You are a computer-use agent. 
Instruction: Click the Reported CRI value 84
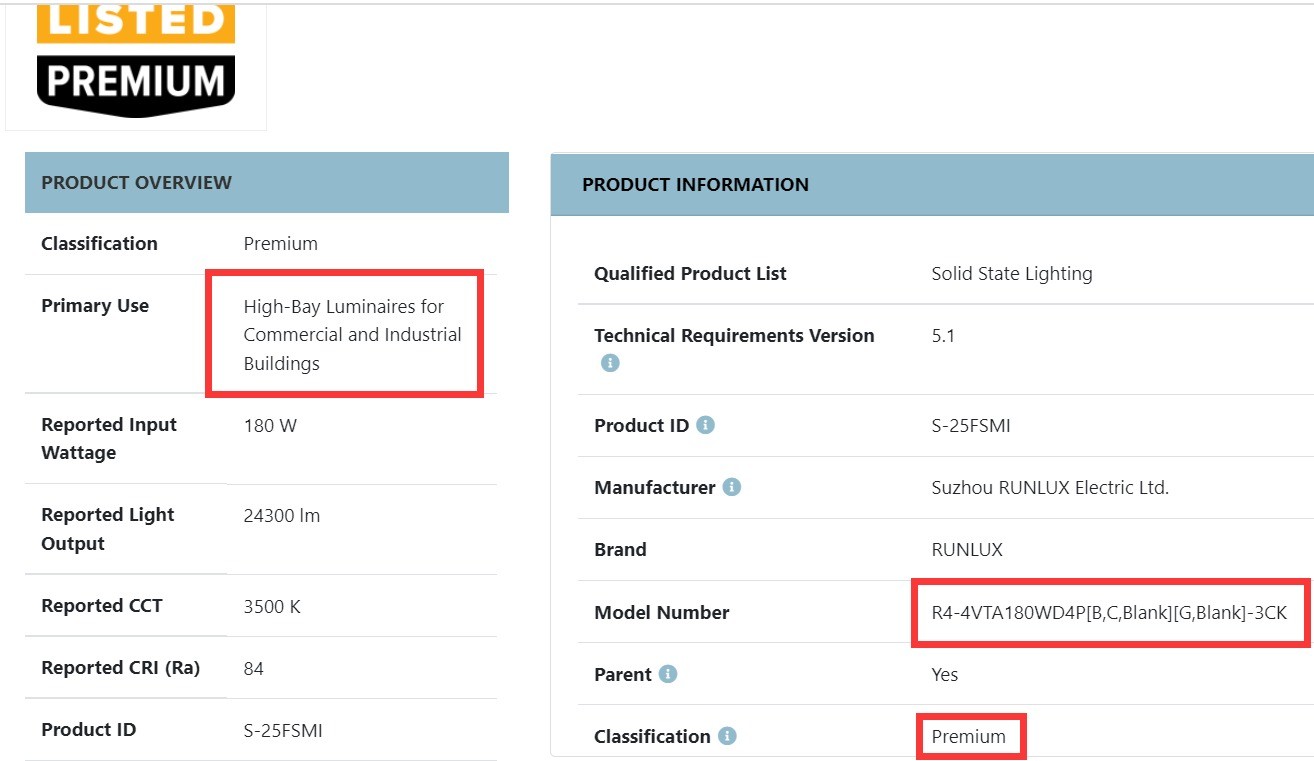pos(253,668)
